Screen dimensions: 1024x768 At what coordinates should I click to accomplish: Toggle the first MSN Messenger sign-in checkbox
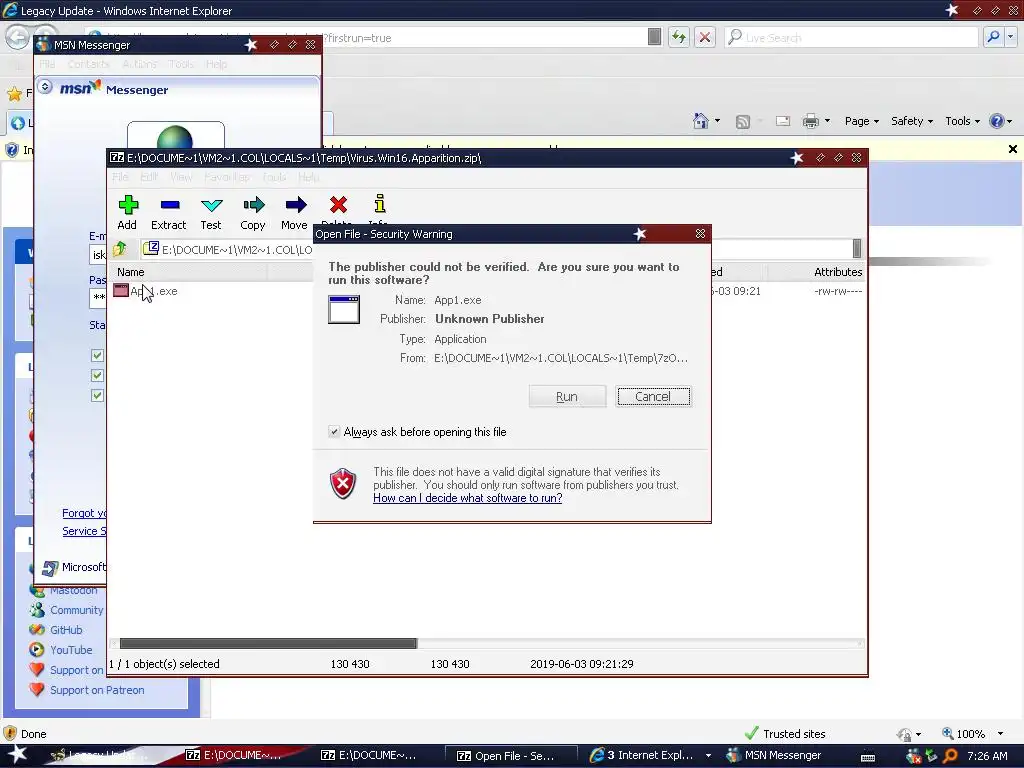coord(97,355)
